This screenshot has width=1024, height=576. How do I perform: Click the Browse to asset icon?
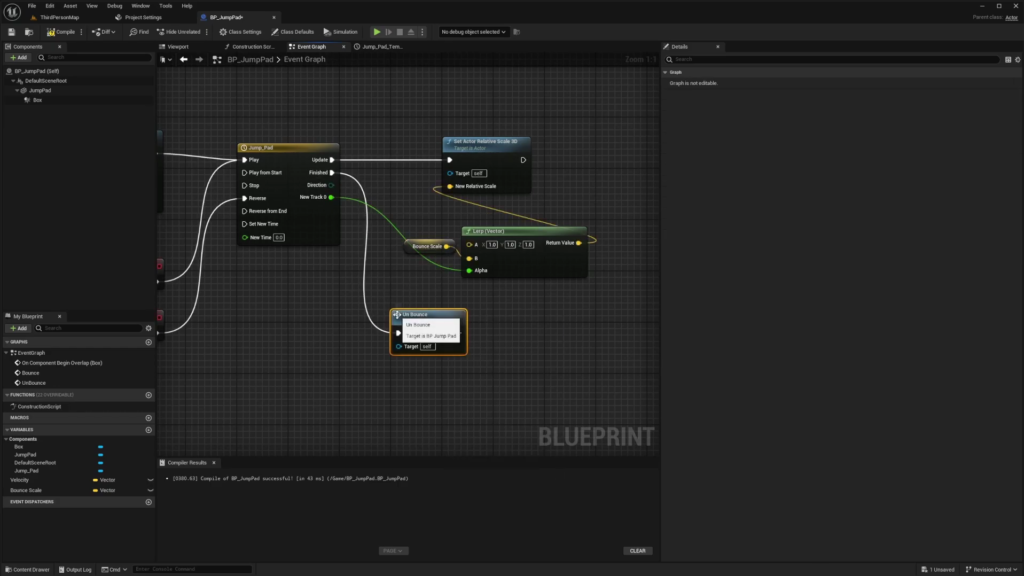(29, 31)
